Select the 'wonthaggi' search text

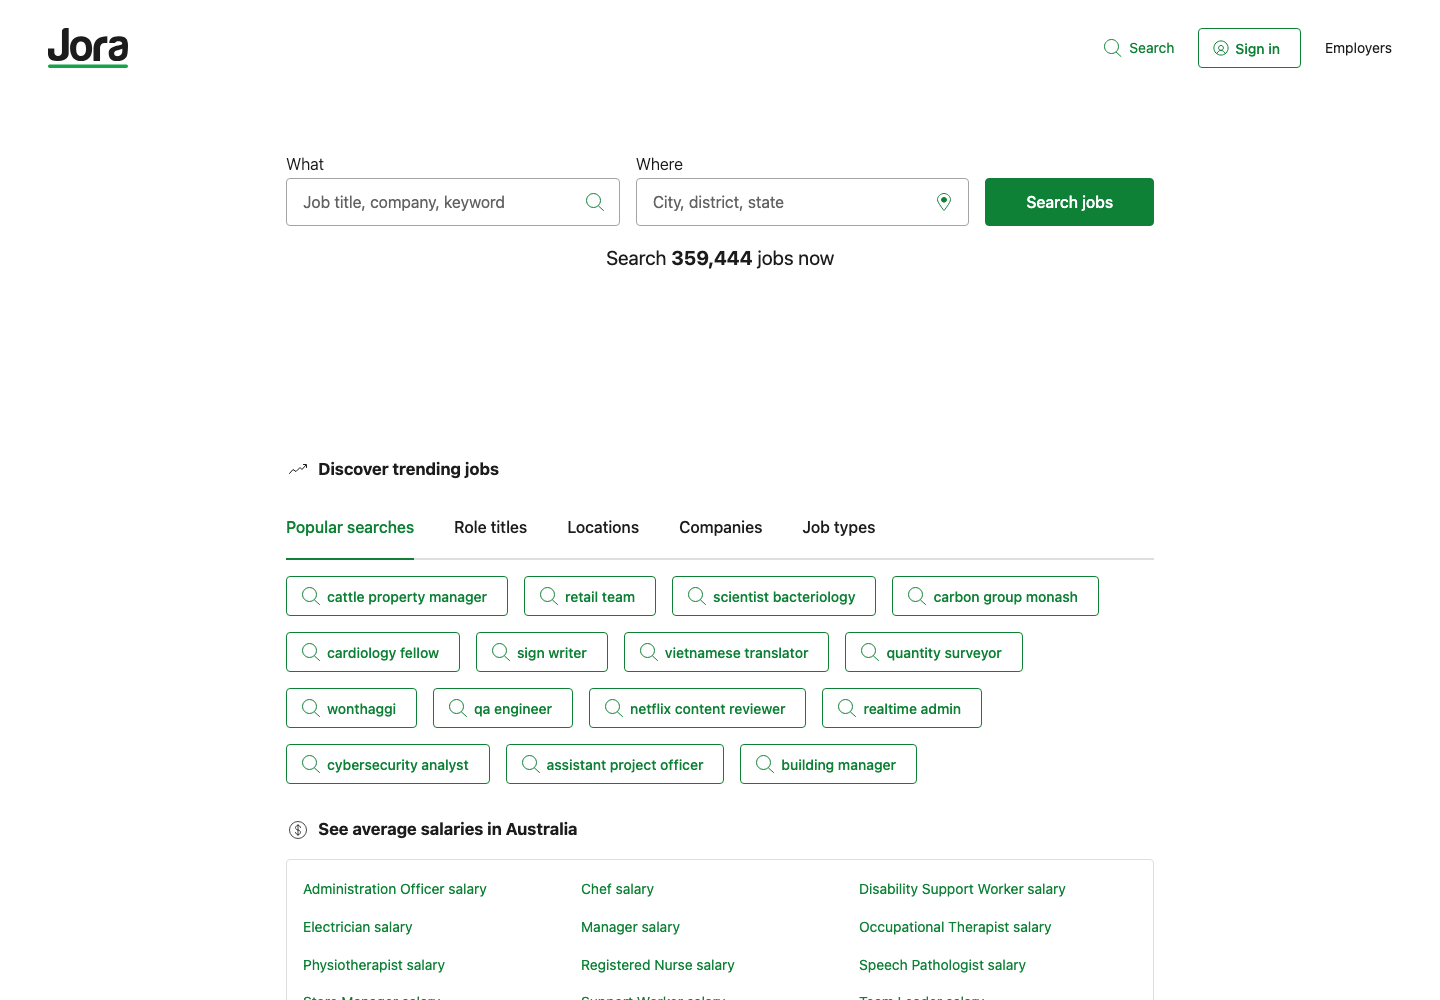click(361, 709)
